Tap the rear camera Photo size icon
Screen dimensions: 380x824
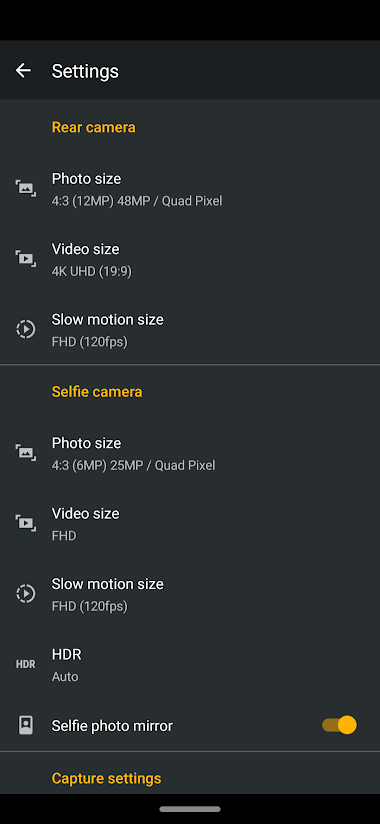pyautogui.click(x=26, y=188)
